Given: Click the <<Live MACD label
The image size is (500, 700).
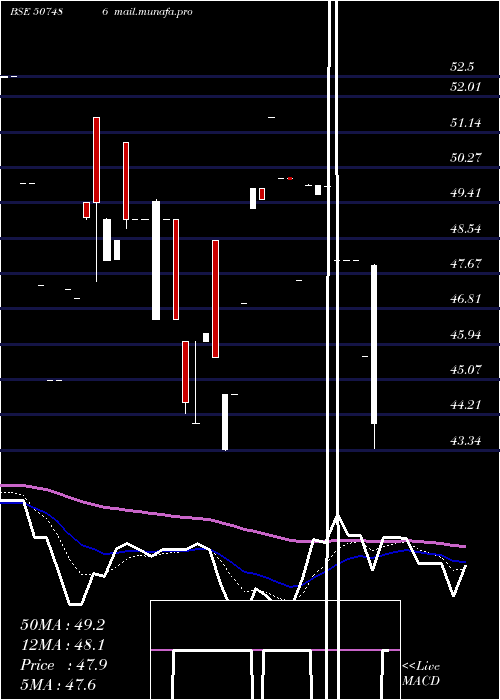Looking at the screenshot, I should pyautogui.click(x=421, y=673).
